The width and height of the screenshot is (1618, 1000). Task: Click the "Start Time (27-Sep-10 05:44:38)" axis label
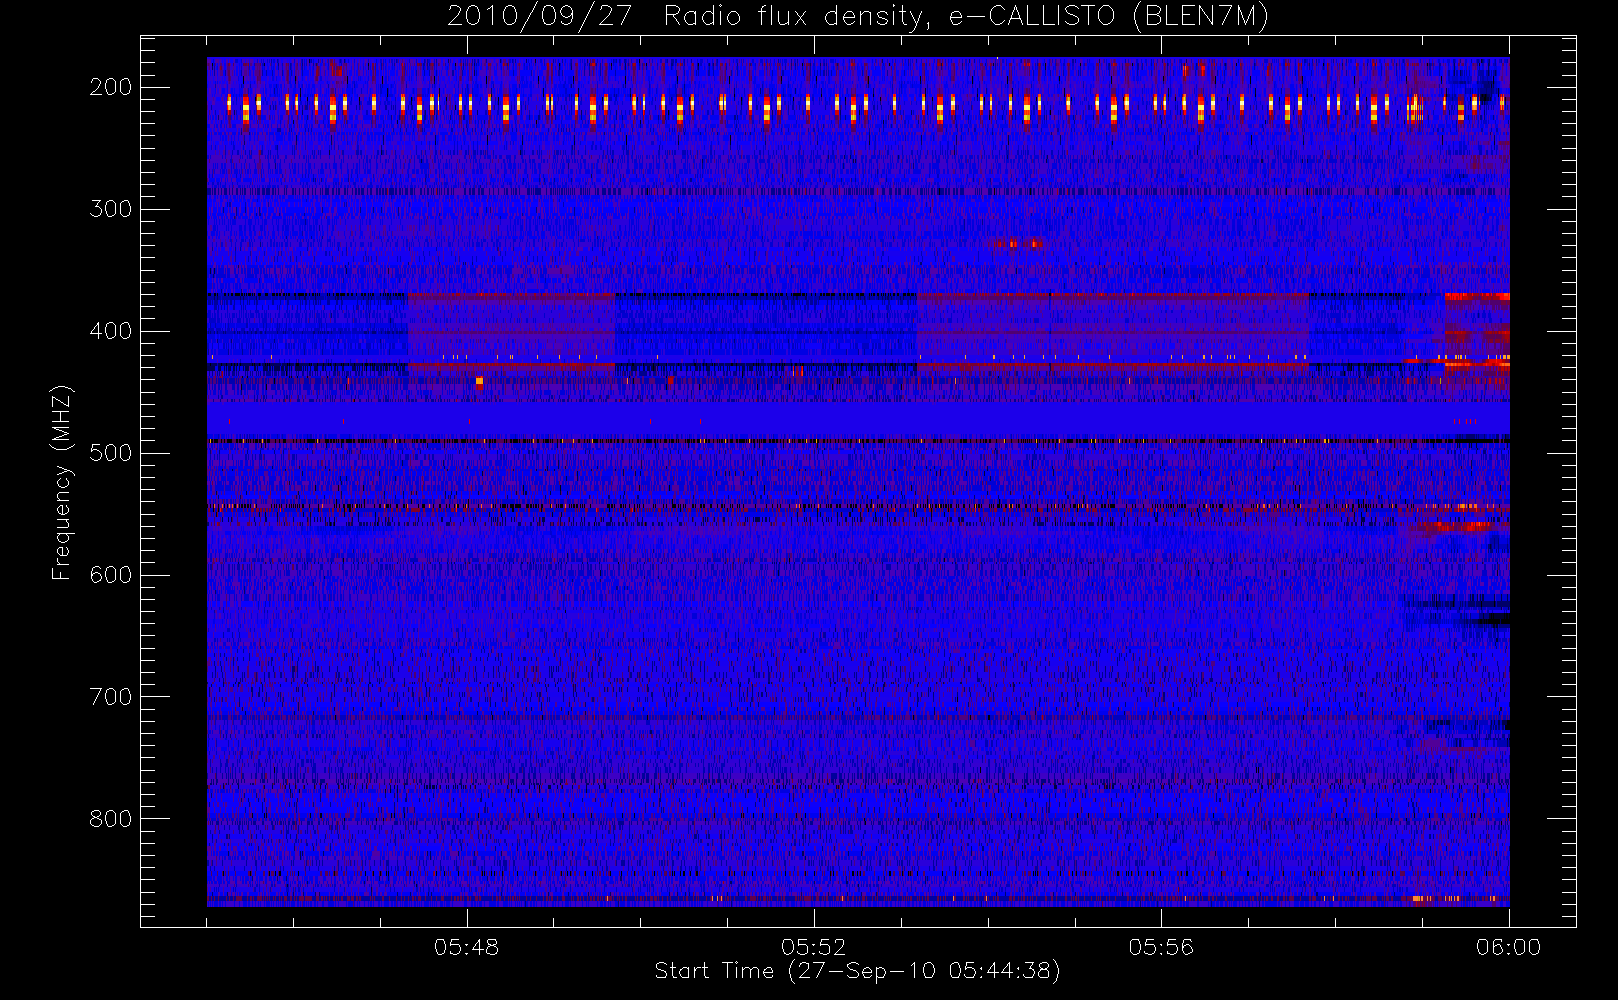[857, 971]
